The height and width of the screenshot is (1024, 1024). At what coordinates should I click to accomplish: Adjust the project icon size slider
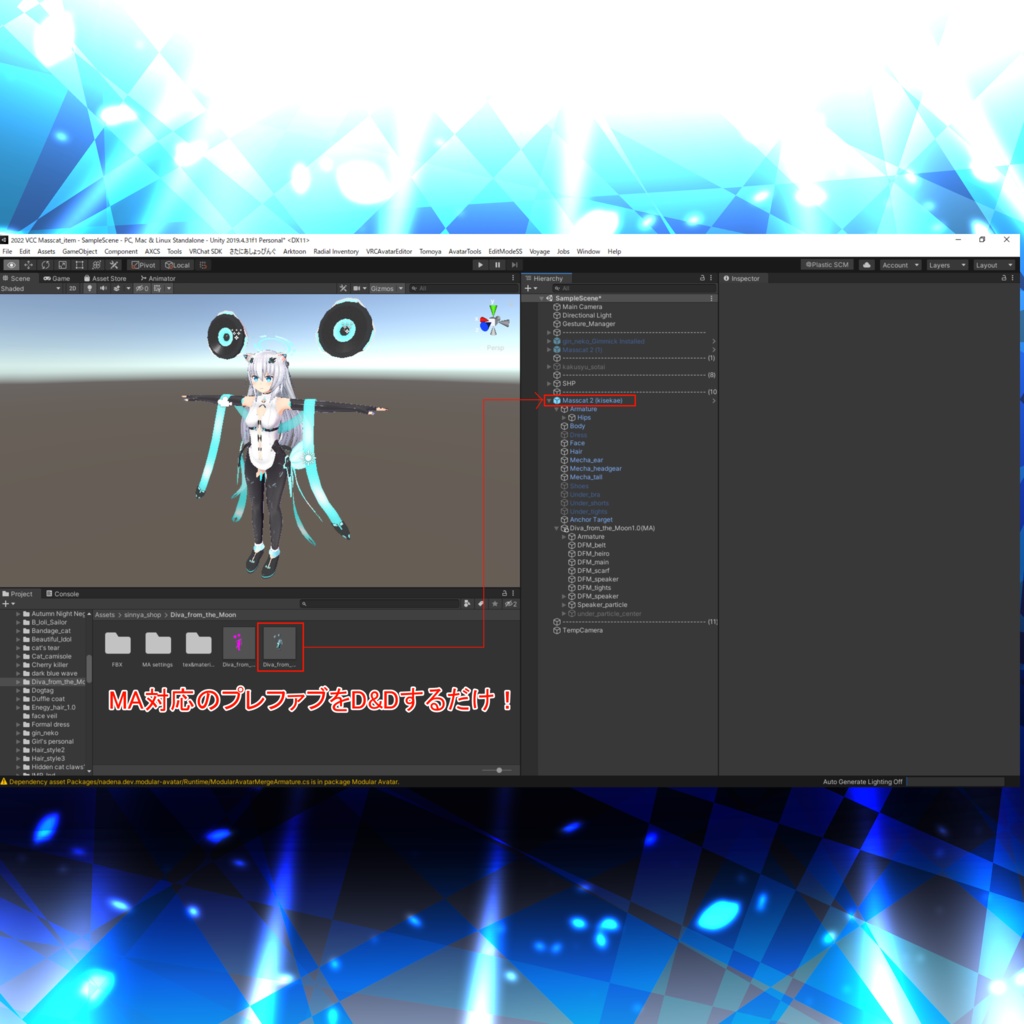[499, 770]
